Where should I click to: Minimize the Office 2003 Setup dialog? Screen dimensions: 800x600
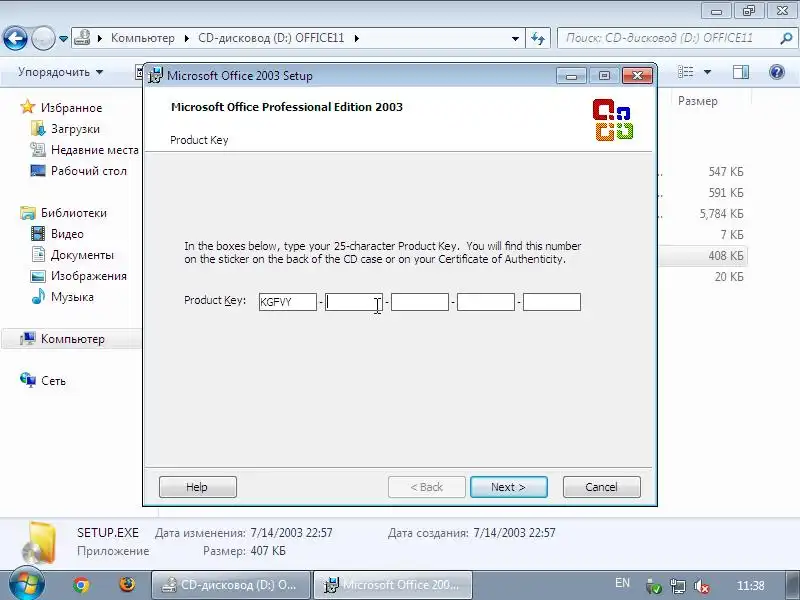571,76
